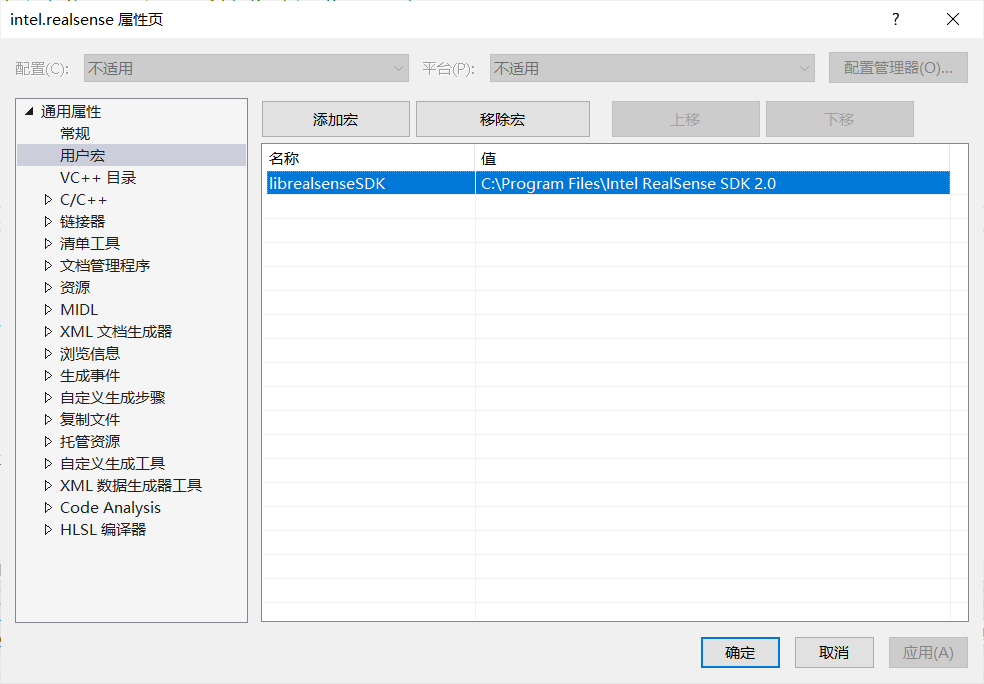The height and width of the screenshot is (684, 984).
Task: Open 配置管理器 Configuration Manager
Action: (897, 67)
